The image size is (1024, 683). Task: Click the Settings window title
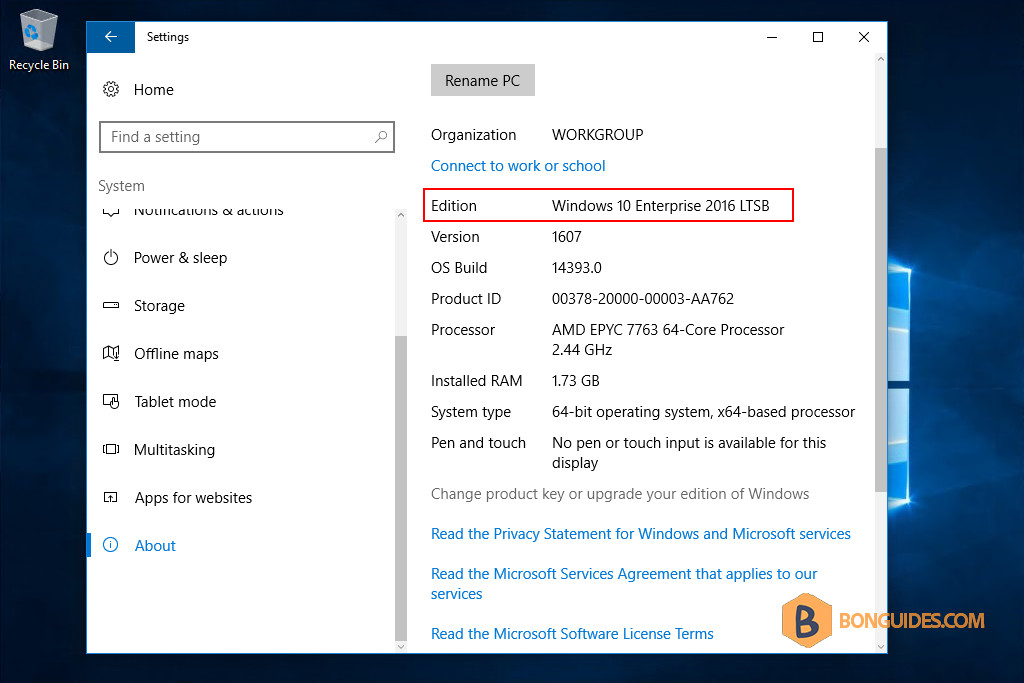[168, 37]
